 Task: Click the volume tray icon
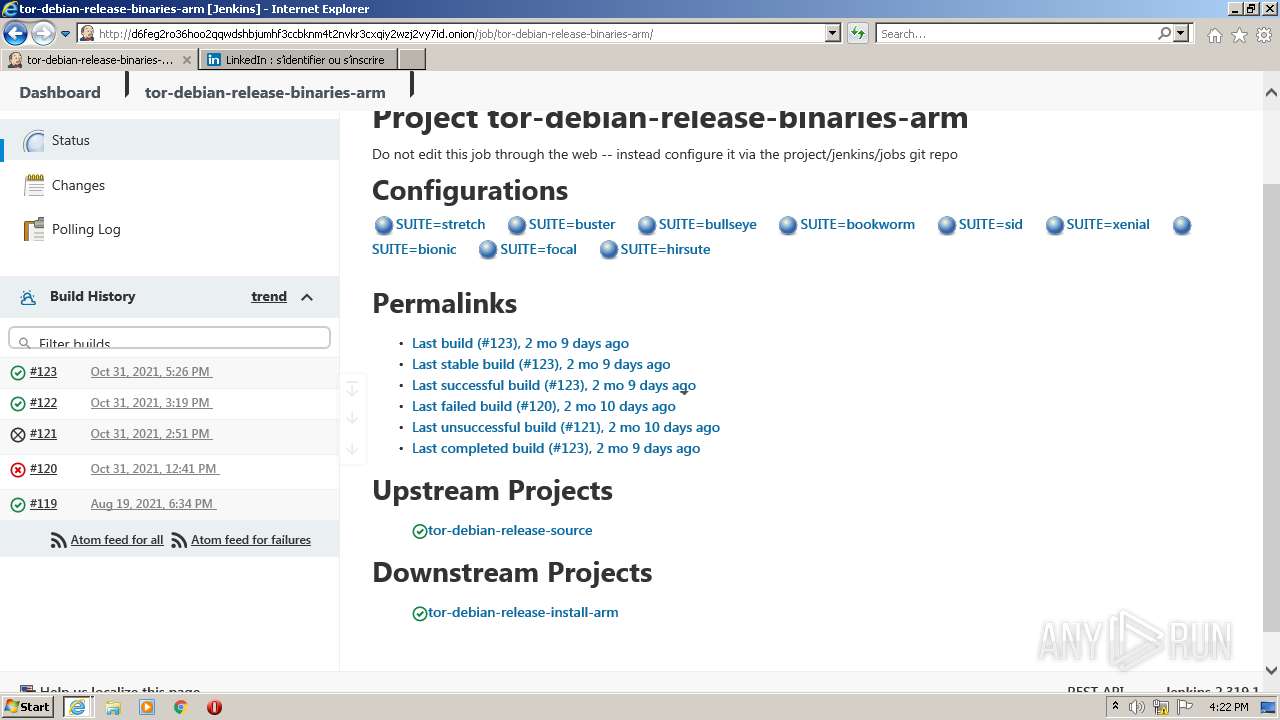1137,707
